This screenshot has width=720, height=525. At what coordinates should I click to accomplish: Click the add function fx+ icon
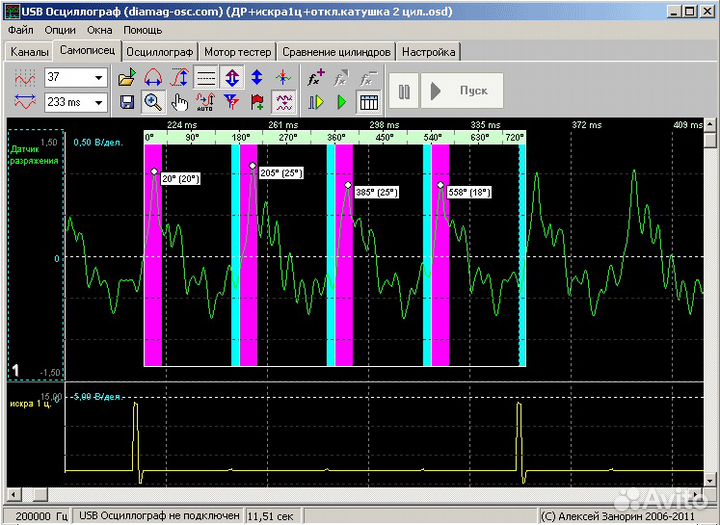[x=317, y=77]
